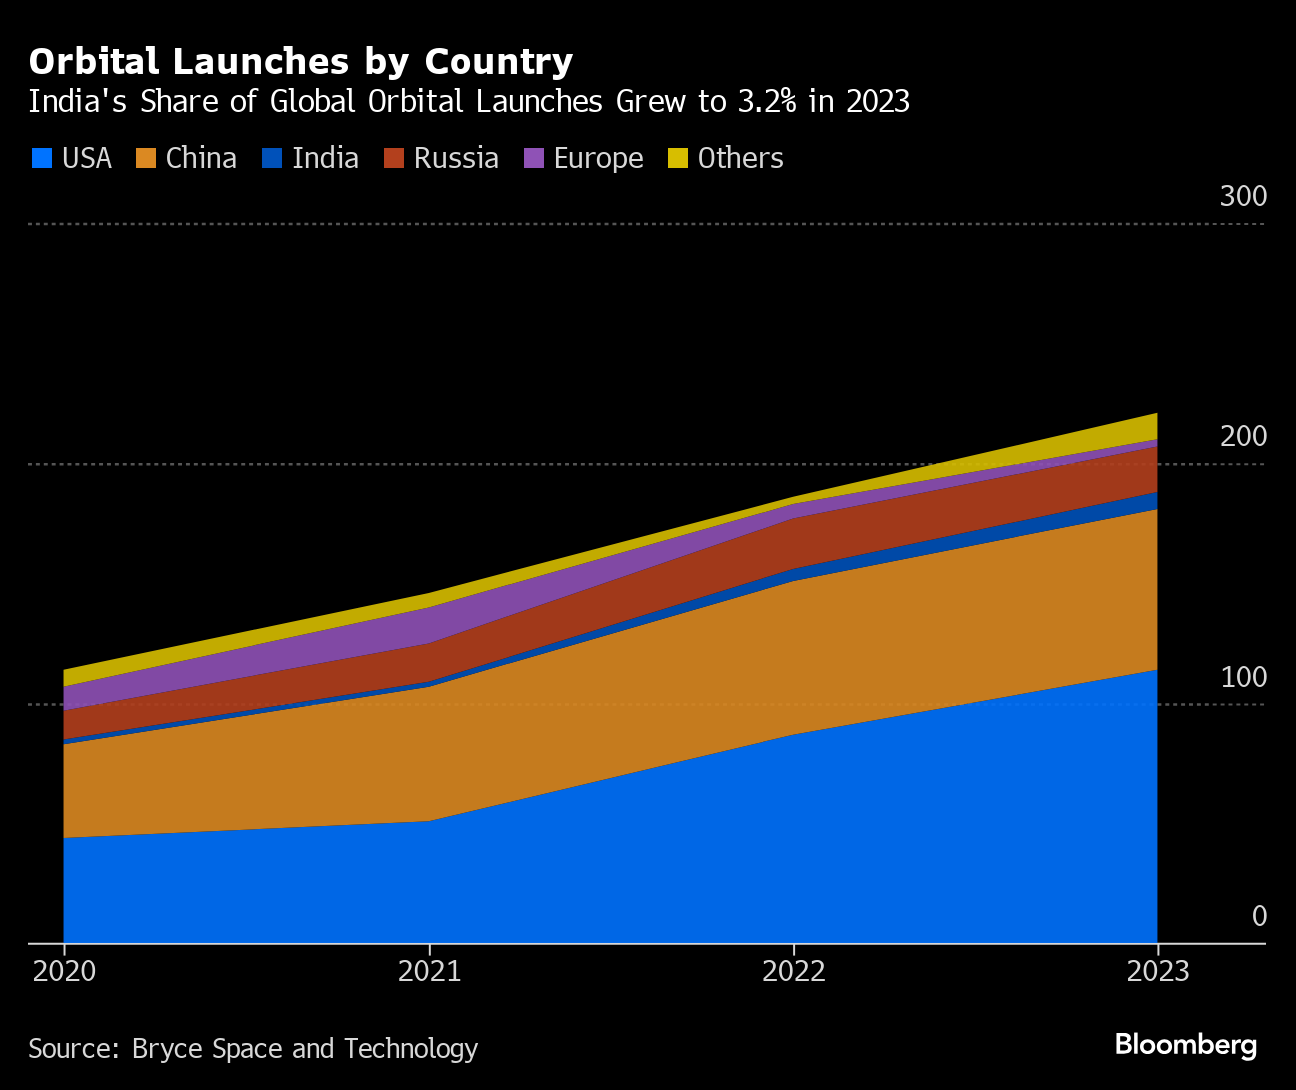Click the Bryce Space and Technology source text
This screenshot has height=1090, width=1296.
(253, 1048)
